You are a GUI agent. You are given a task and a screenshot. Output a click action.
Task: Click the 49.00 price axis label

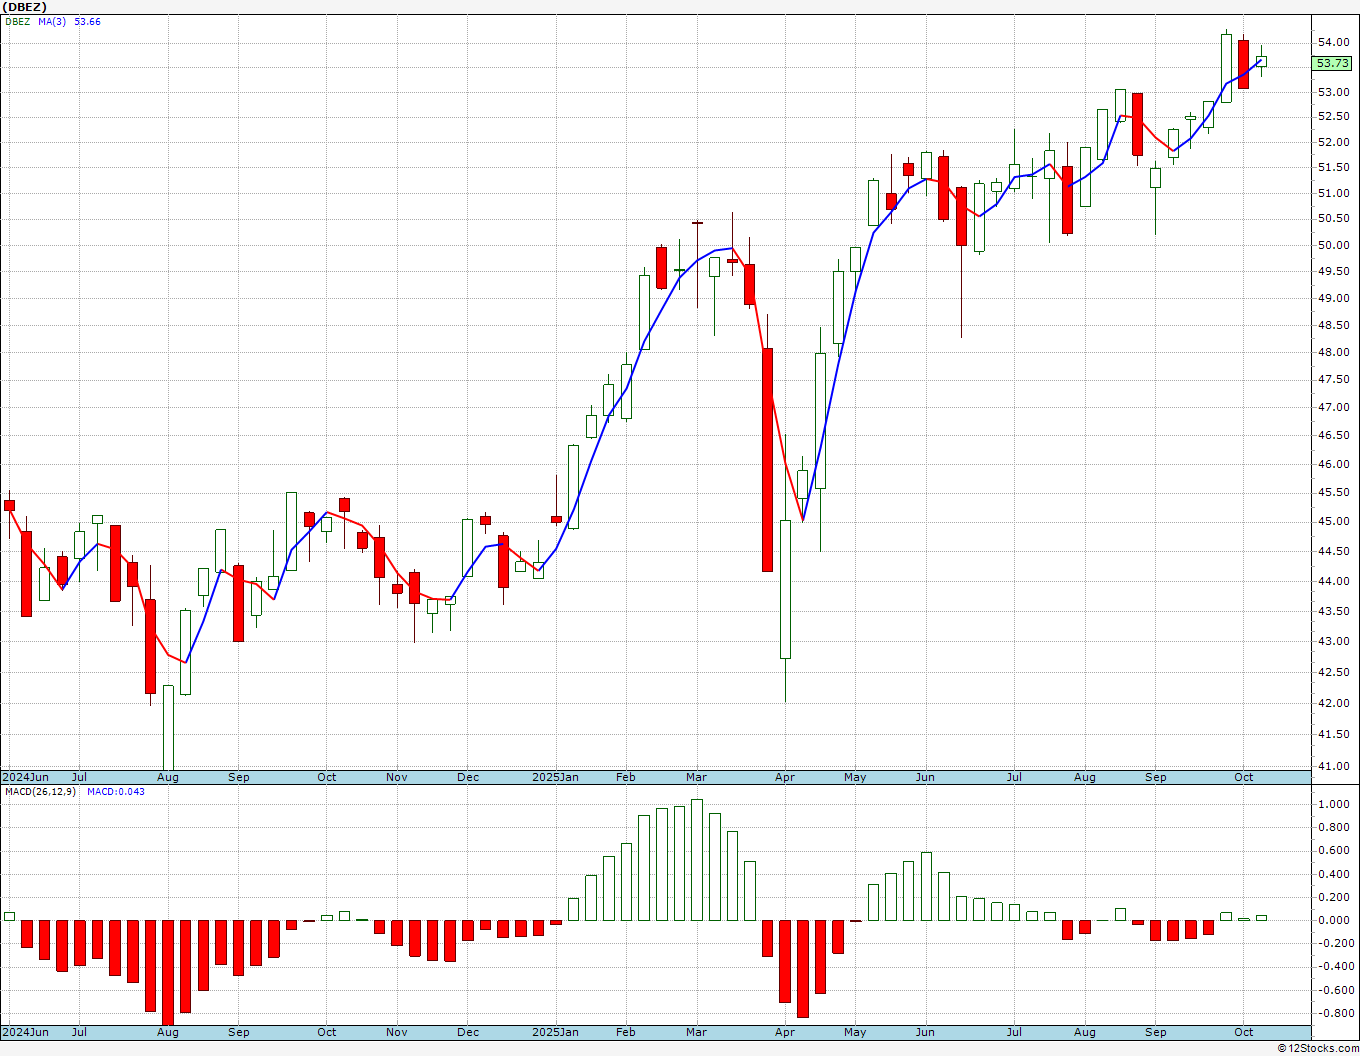1333,298
